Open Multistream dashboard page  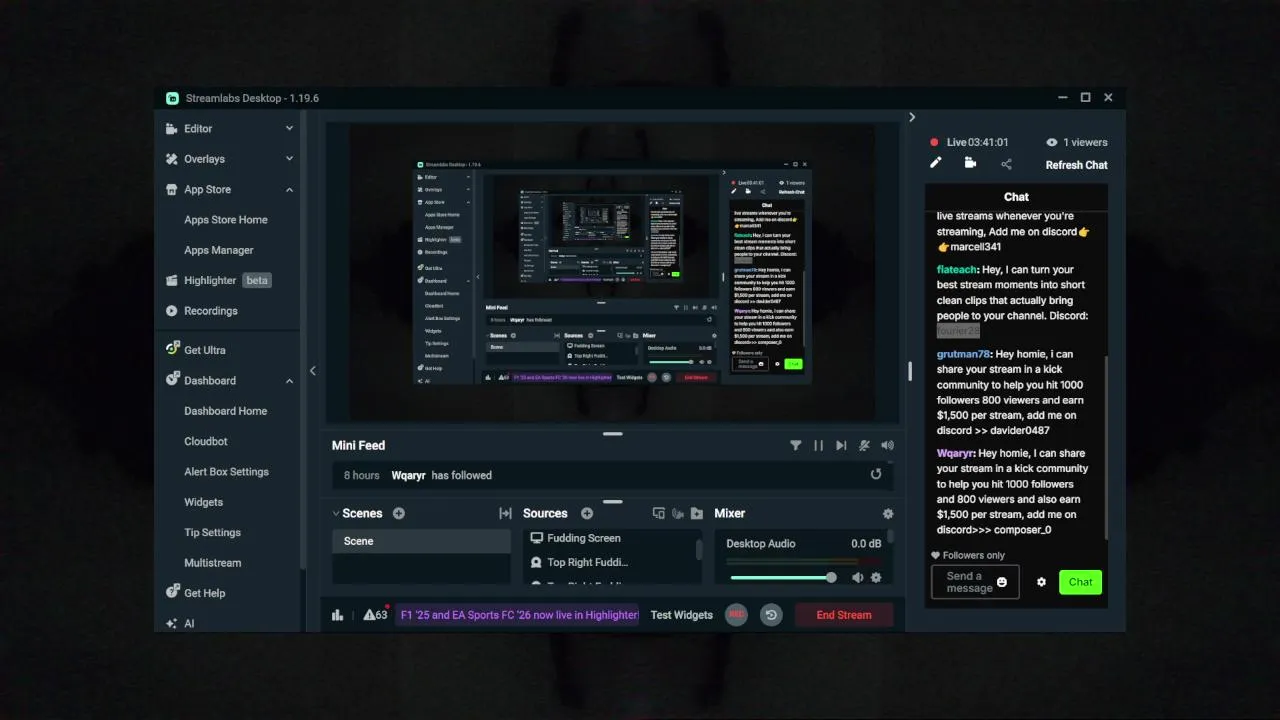point(213,563)
